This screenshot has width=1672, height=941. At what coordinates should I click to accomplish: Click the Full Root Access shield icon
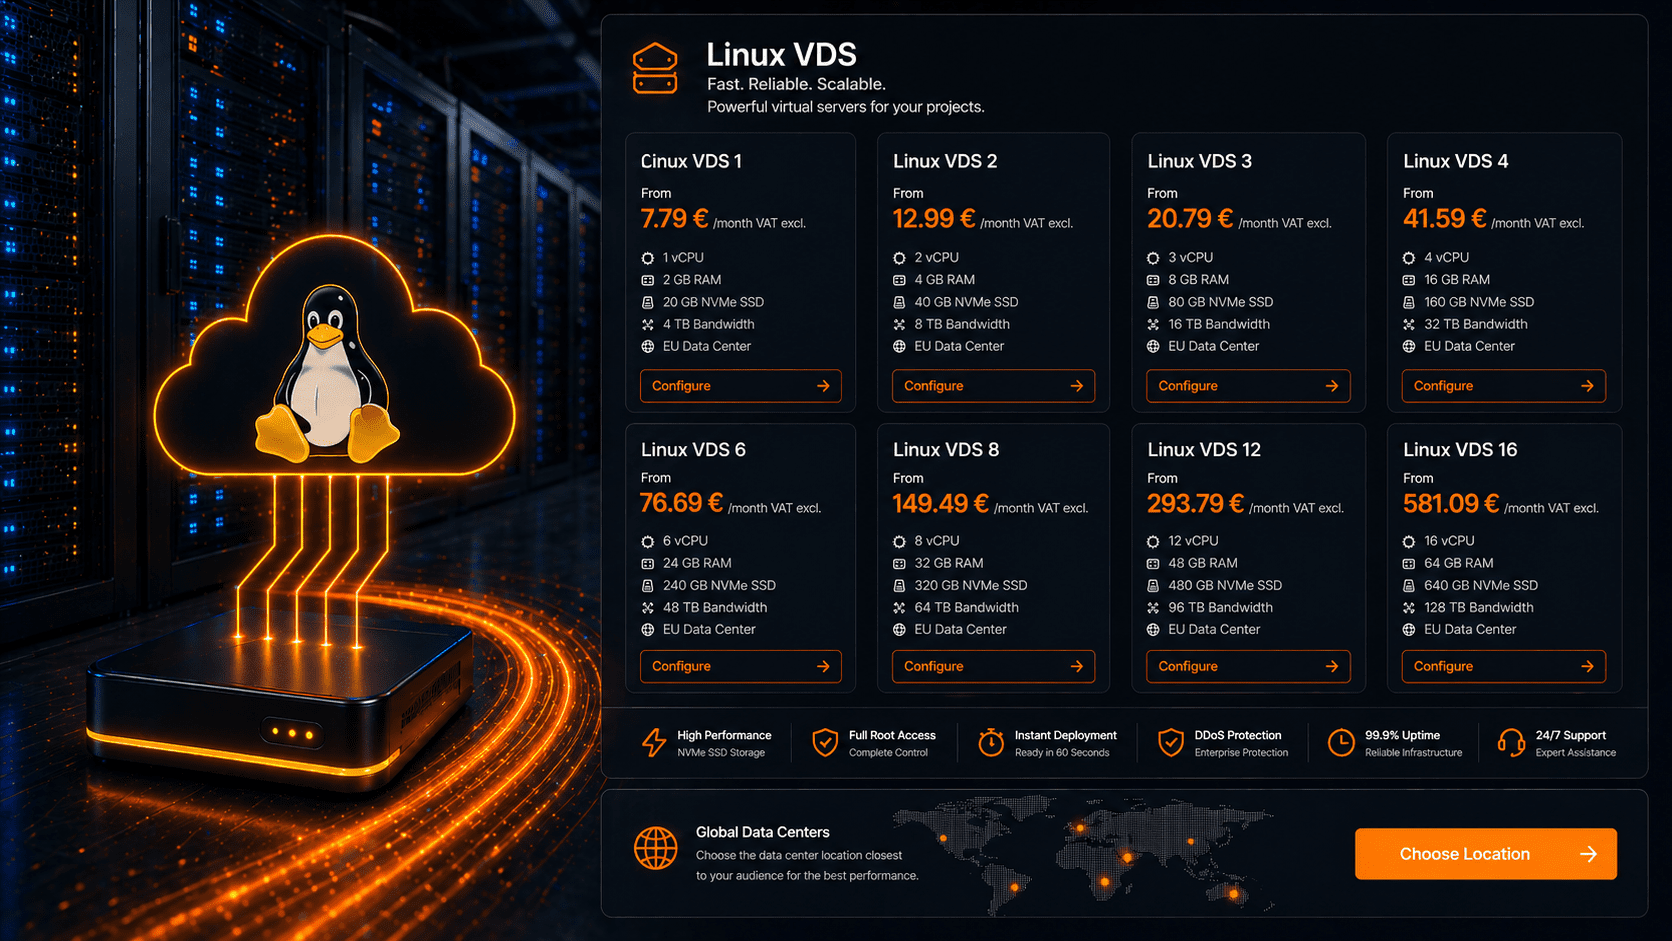click(x=825, y=742)
